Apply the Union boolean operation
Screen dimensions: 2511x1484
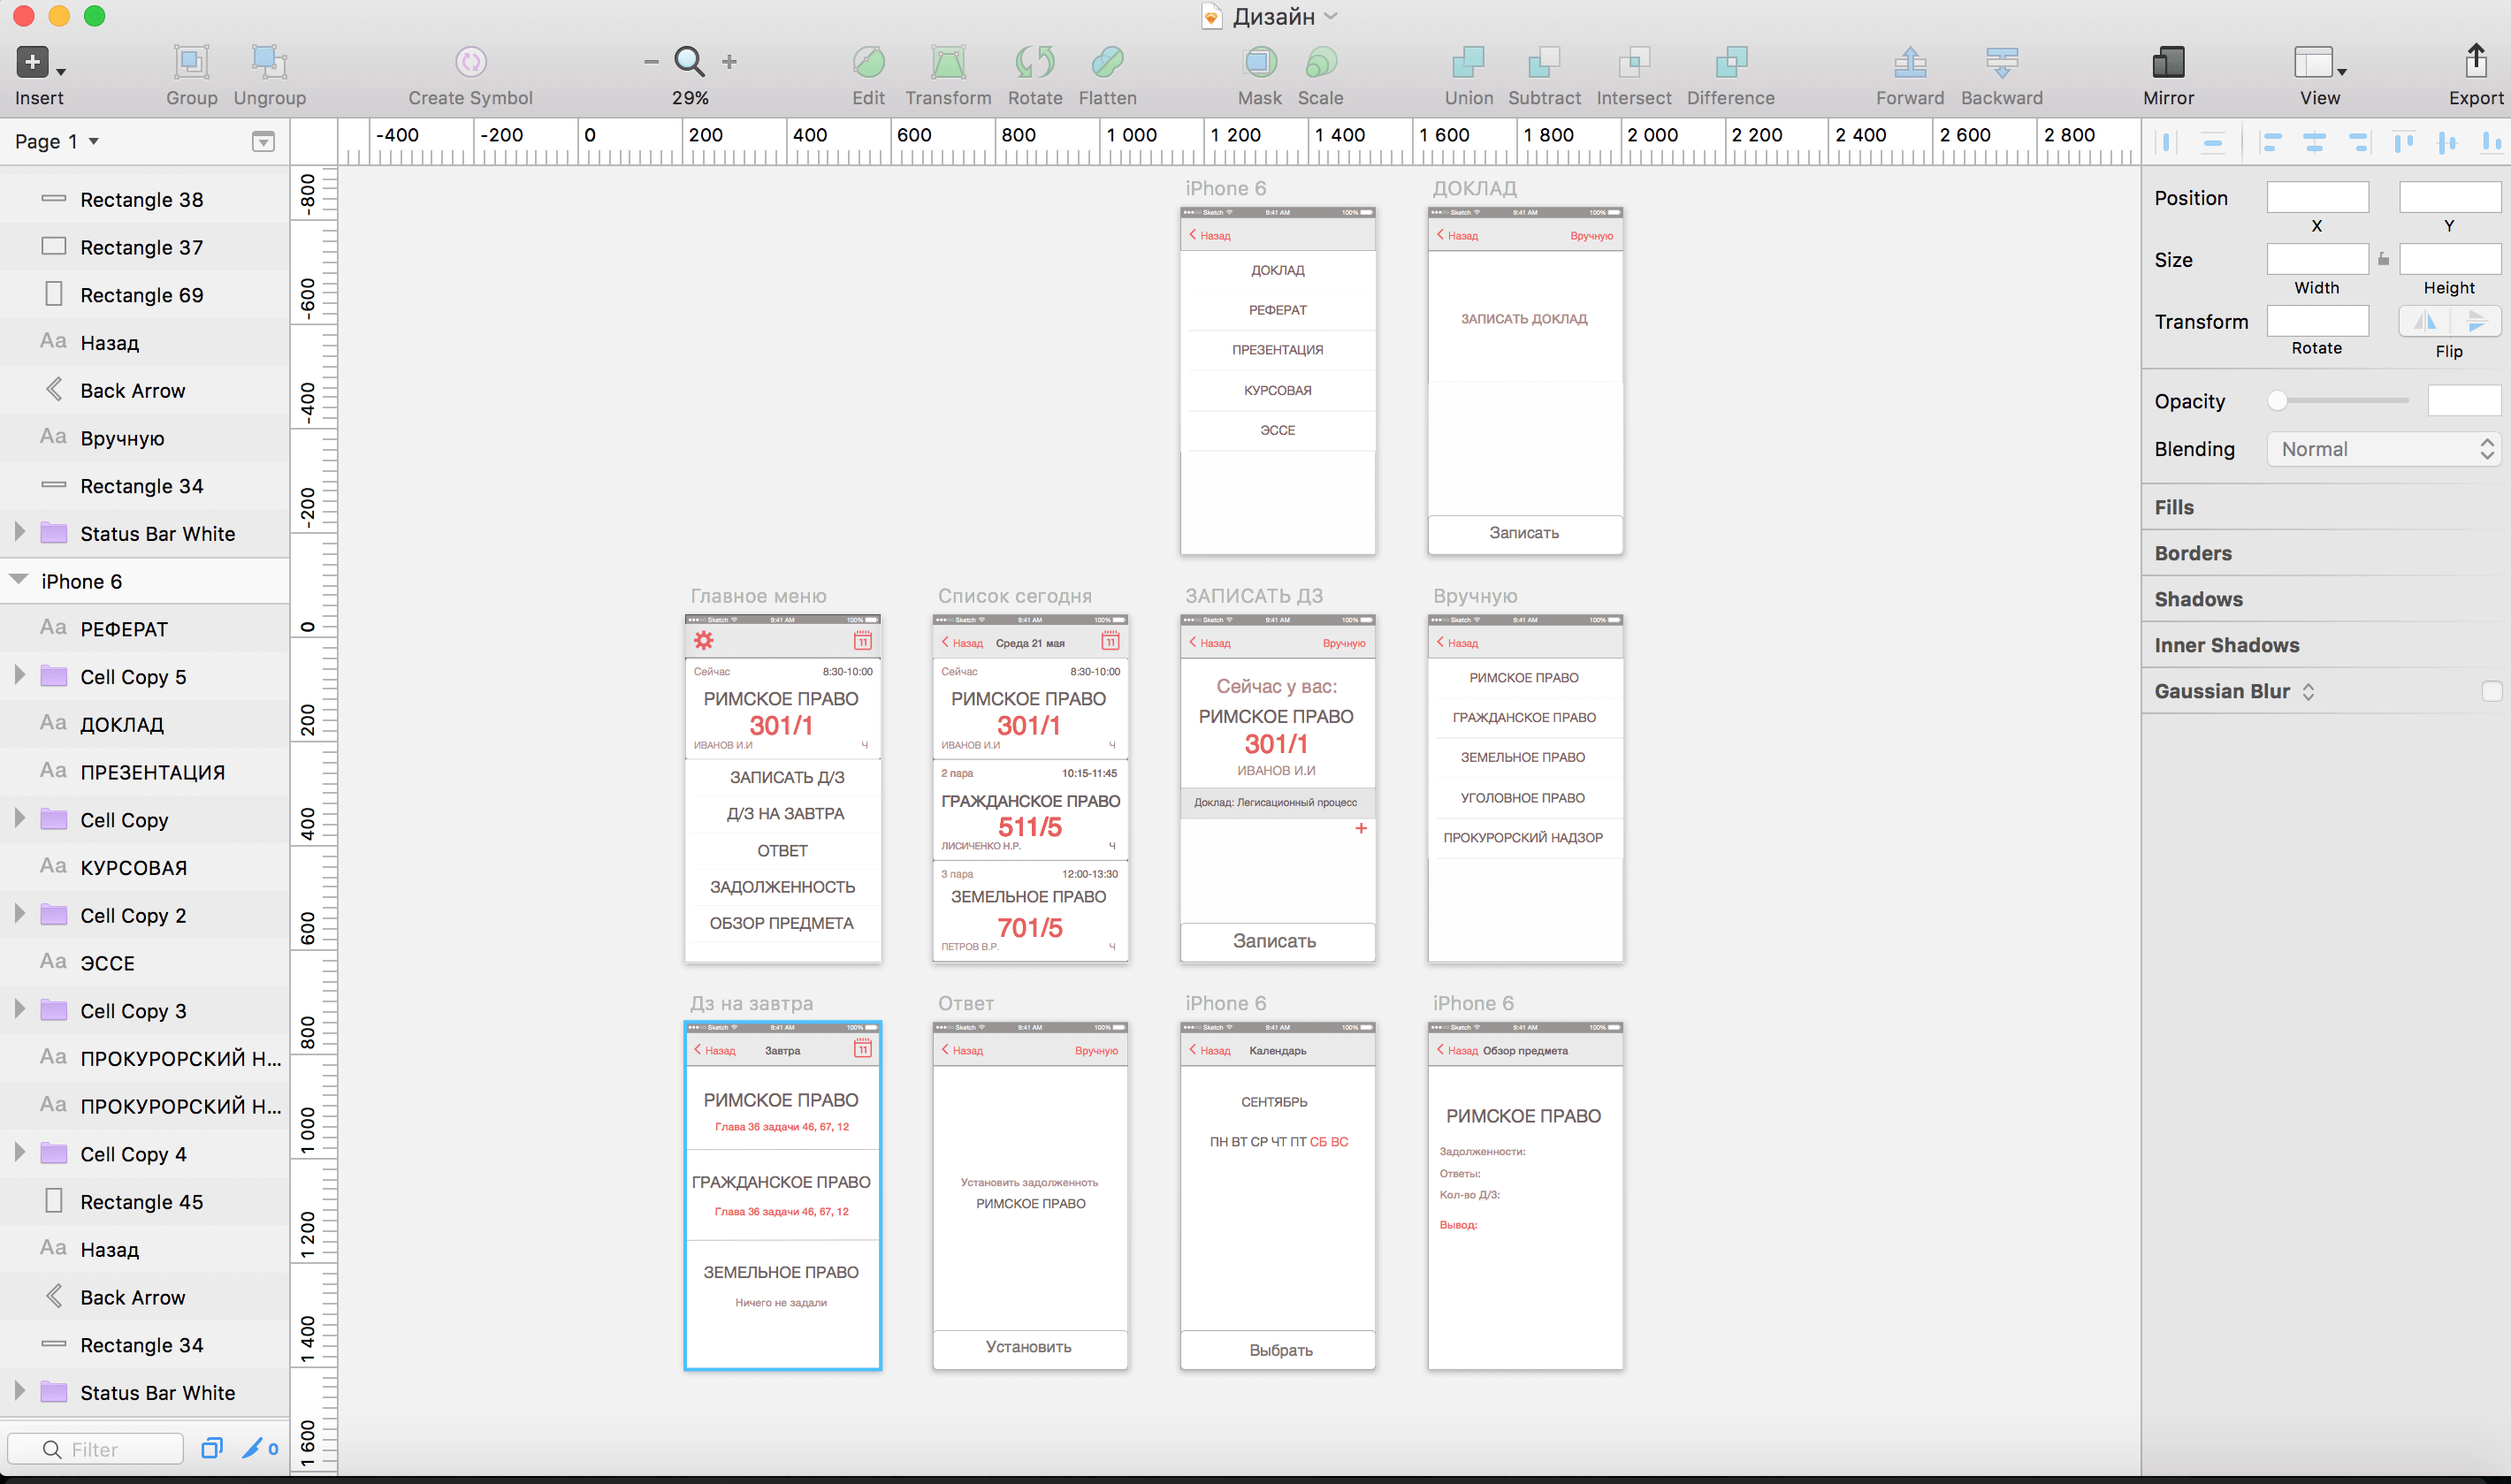pos(1468,62)
